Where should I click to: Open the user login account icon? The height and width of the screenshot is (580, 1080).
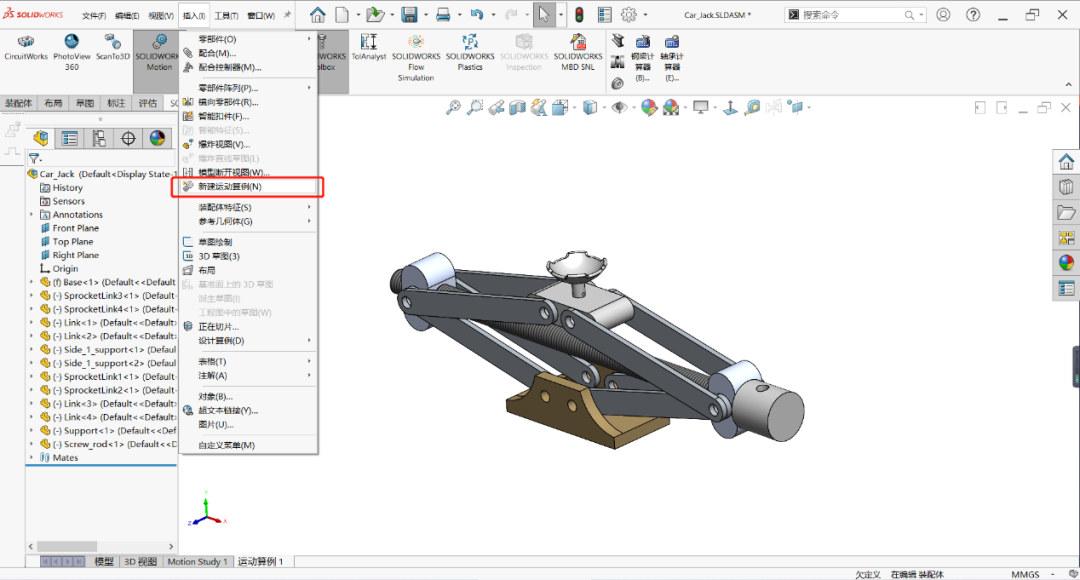point(943,14)
